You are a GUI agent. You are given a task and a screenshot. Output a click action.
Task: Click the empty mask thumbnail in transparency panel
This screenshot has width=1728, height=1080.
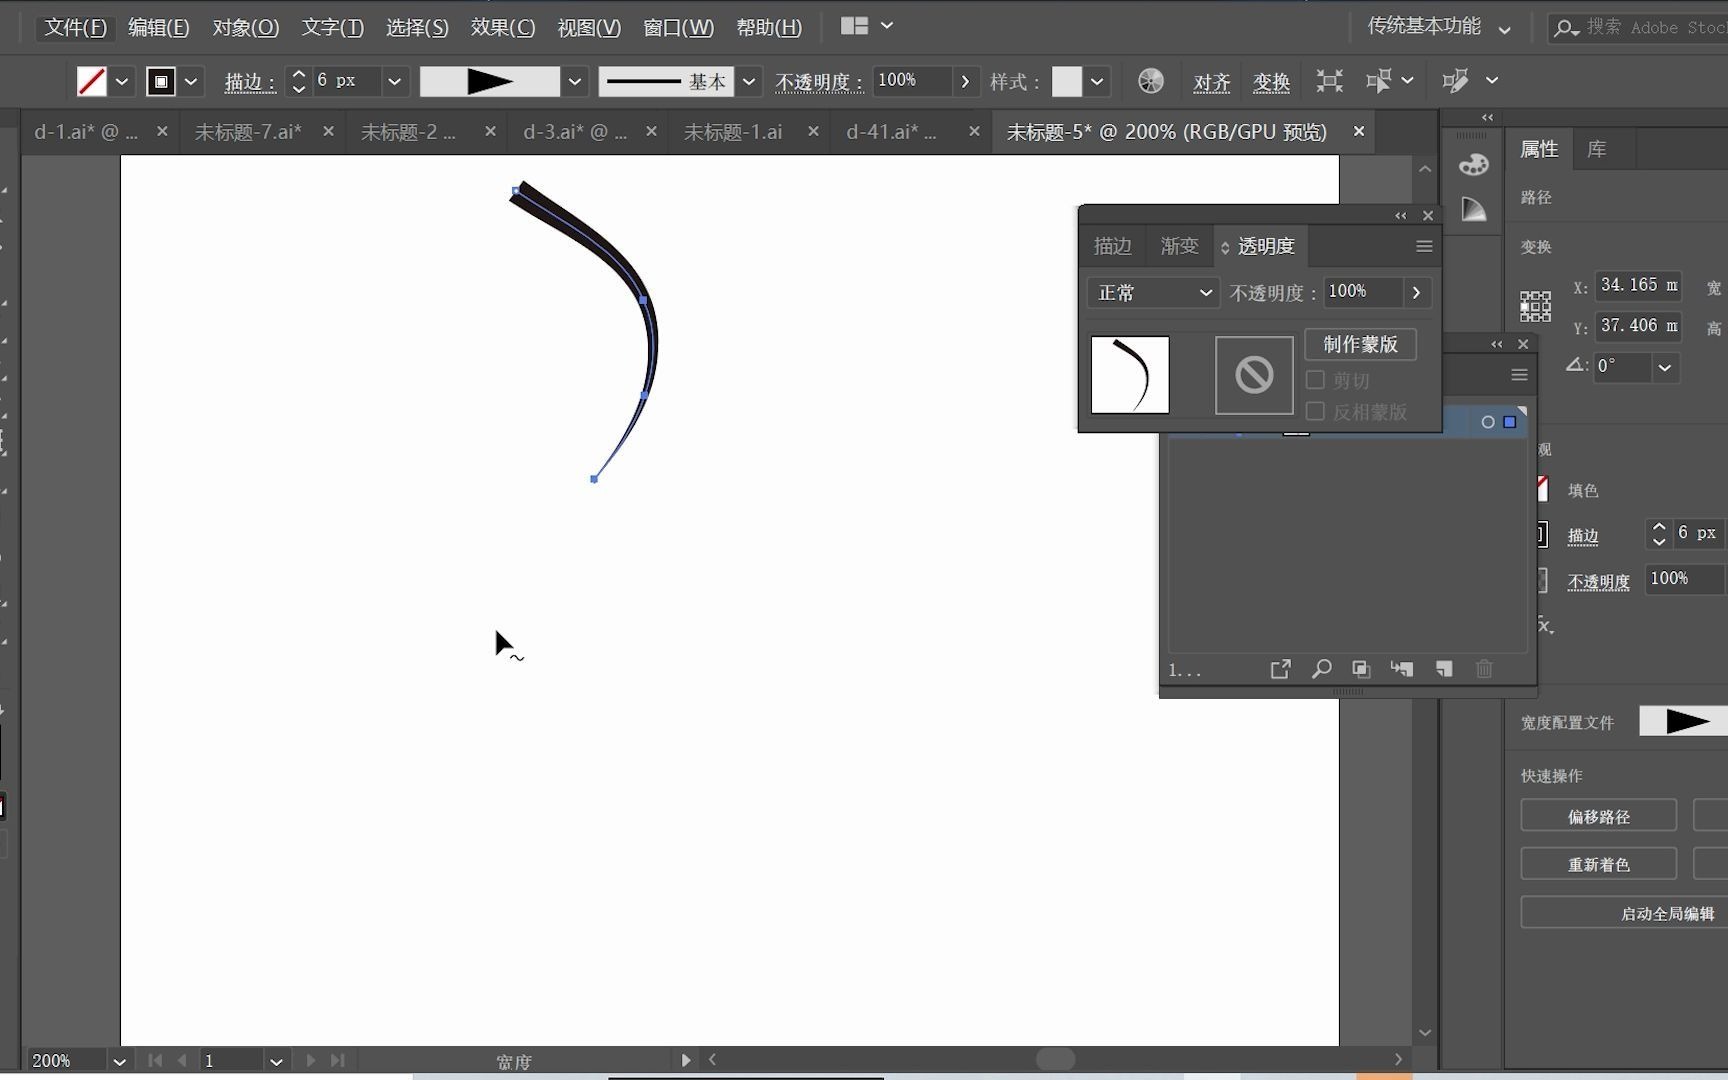click(1254, 375)
